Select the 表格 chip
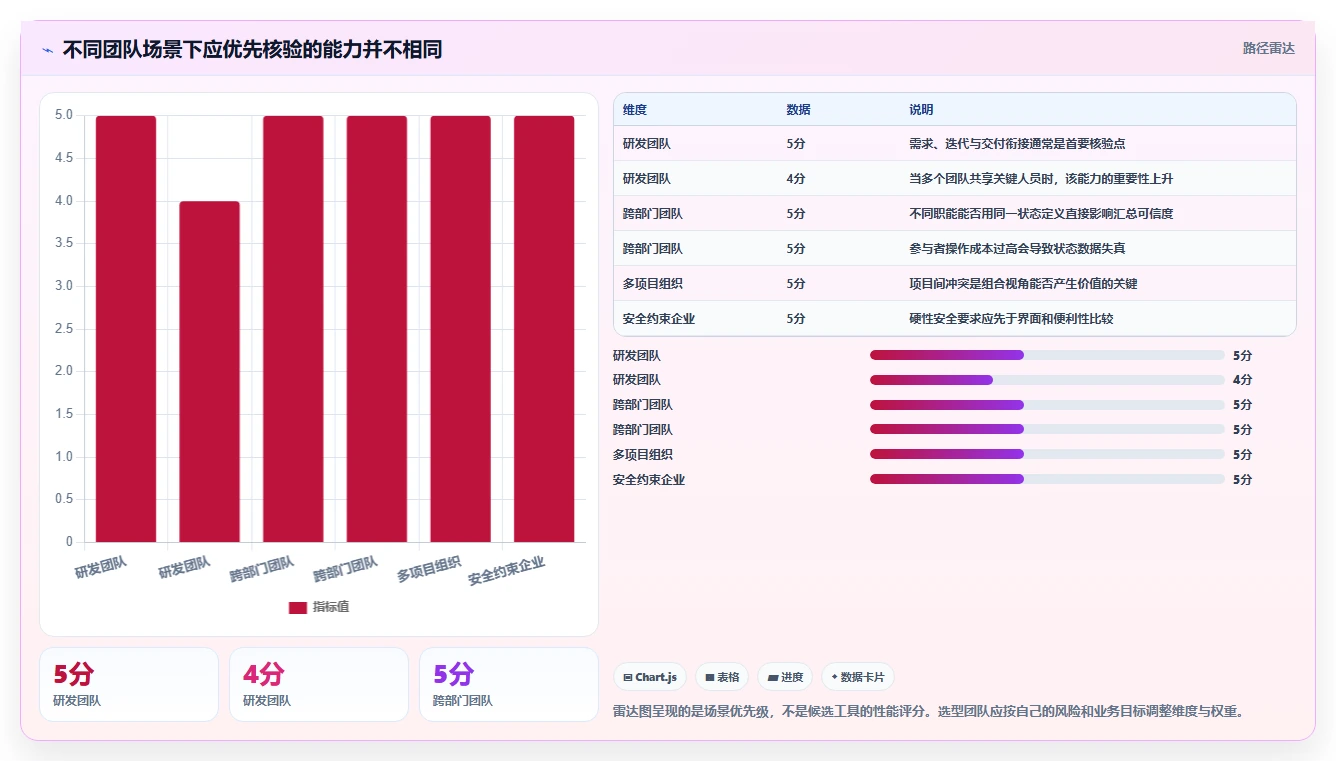 (x=722, y=677)
